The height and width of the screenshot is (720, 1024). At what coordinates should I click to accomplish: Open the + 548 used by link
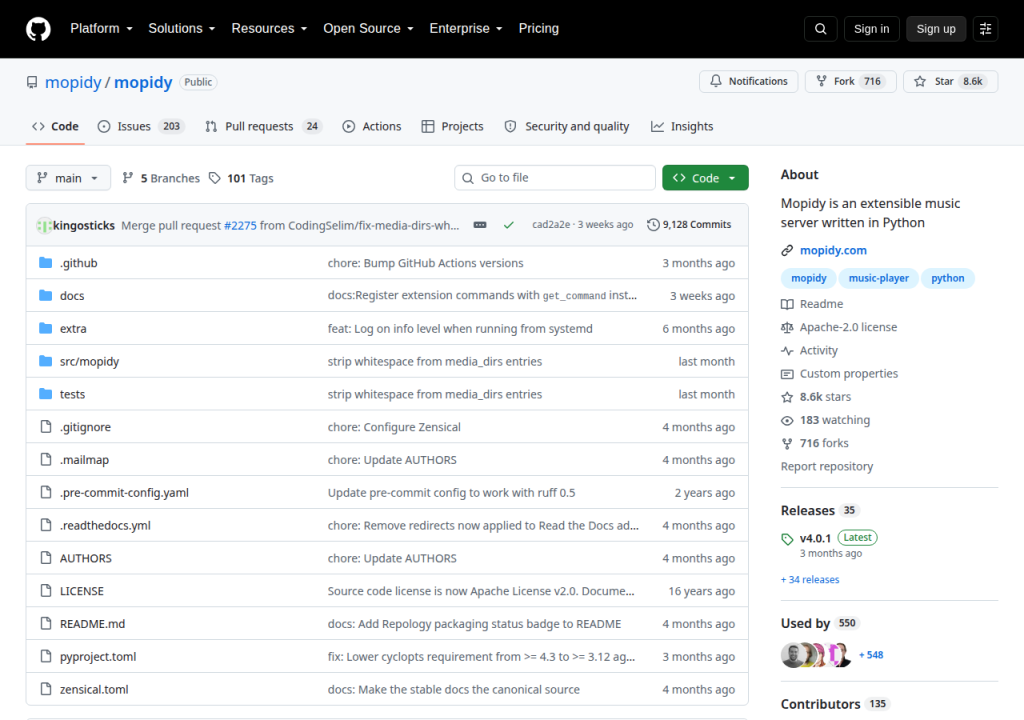point(871,655)
